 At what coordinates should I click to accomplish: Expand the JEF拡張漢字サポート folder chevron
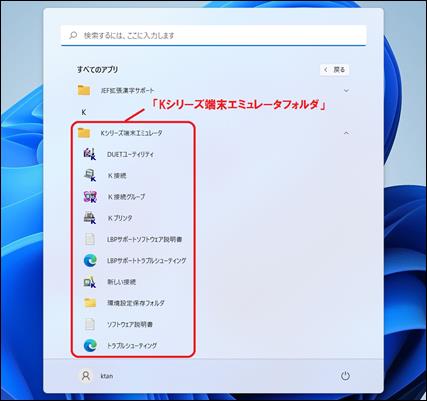346,90
